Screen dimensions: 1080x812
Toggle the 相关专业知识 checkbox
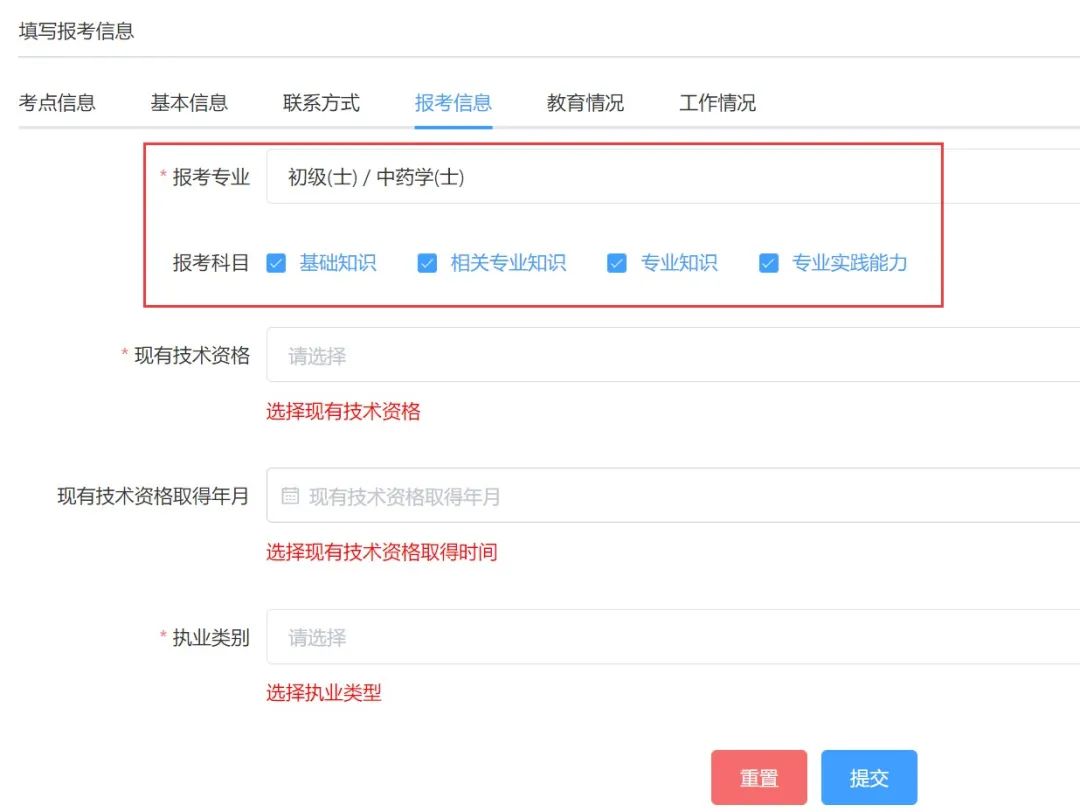pyautogui.click(x=427, y=263)
